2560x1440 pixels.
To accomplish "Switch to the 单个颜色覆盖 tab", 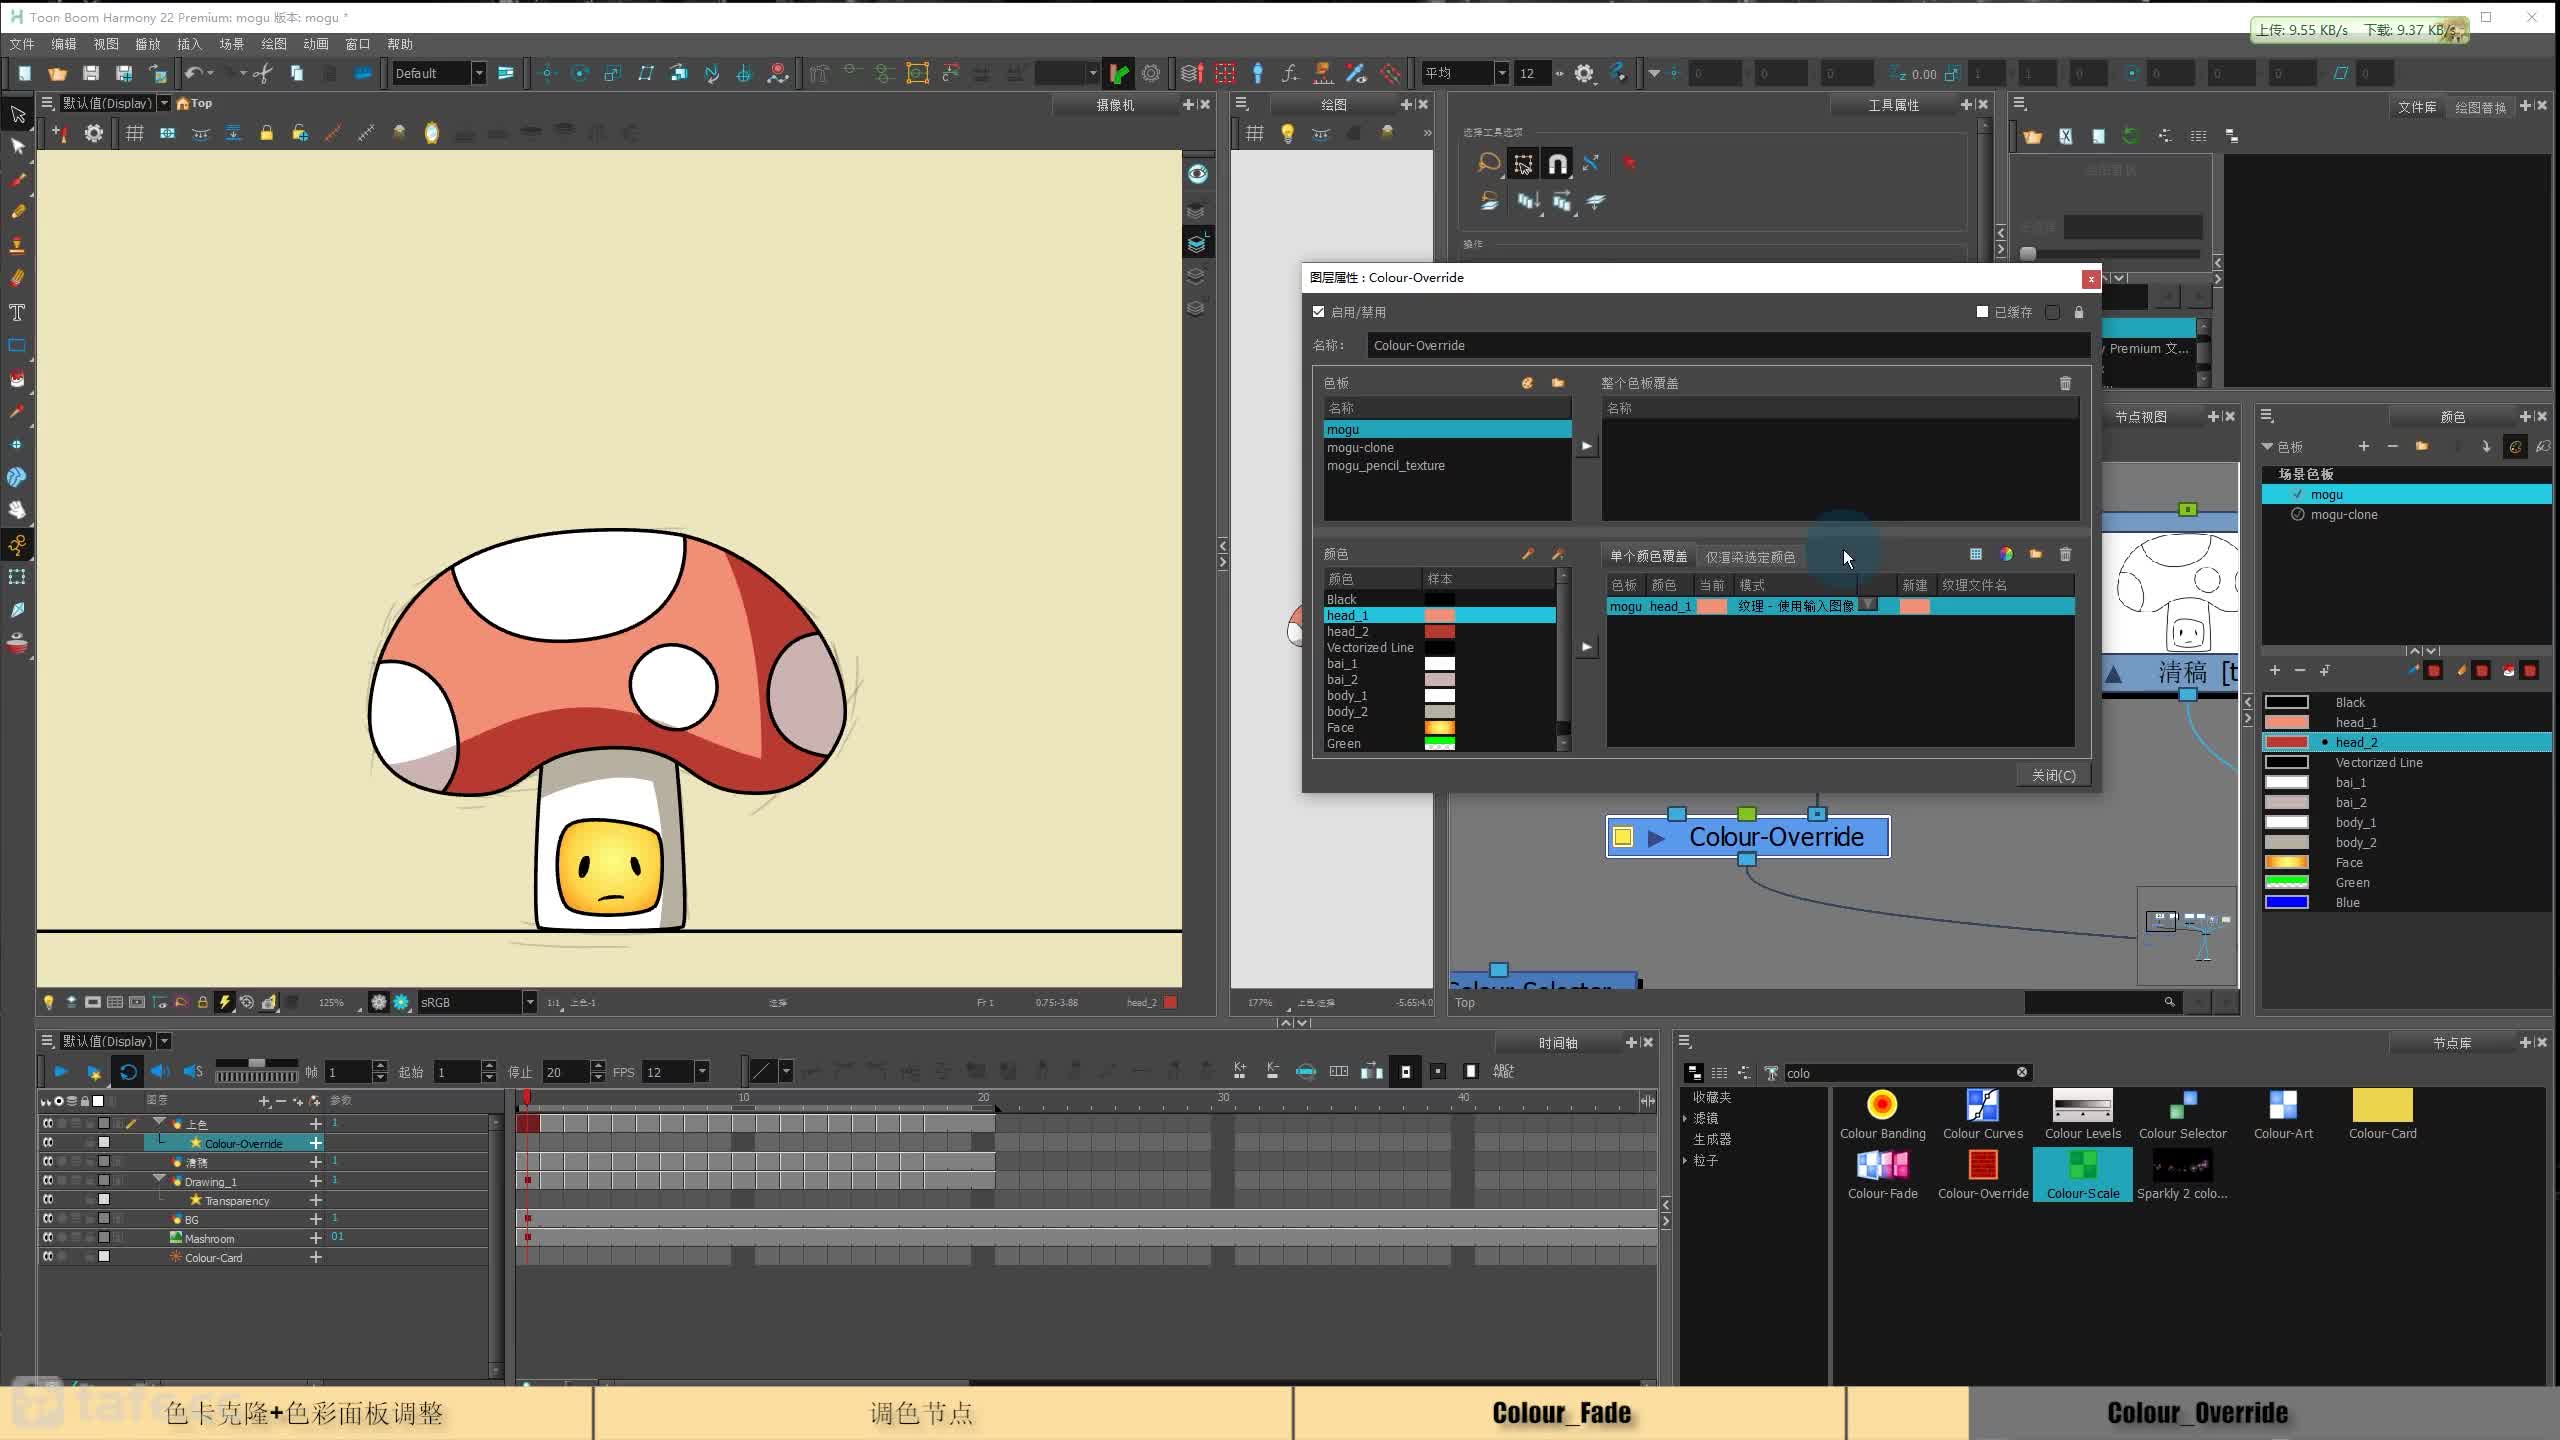I will coord(1648,556).
